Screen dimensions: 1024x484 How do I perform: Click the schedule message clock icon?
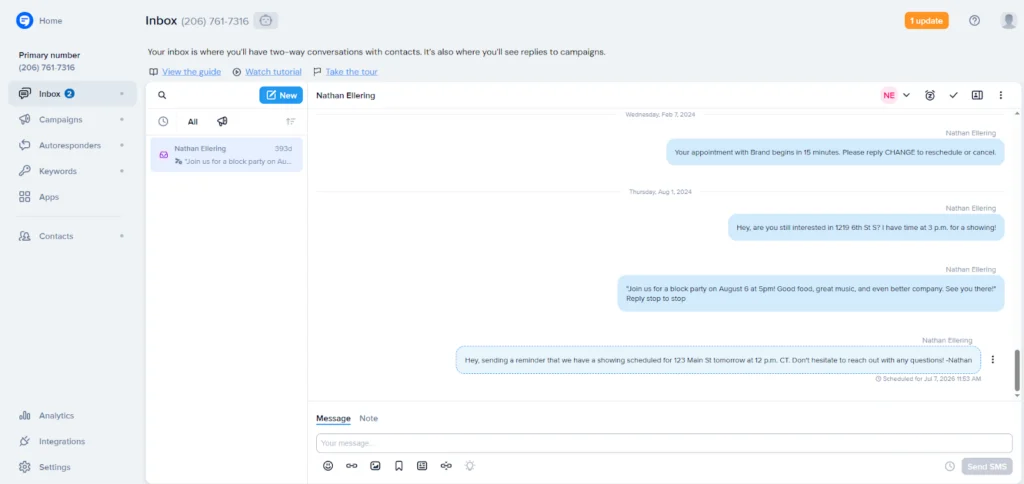tap(949, 466)
